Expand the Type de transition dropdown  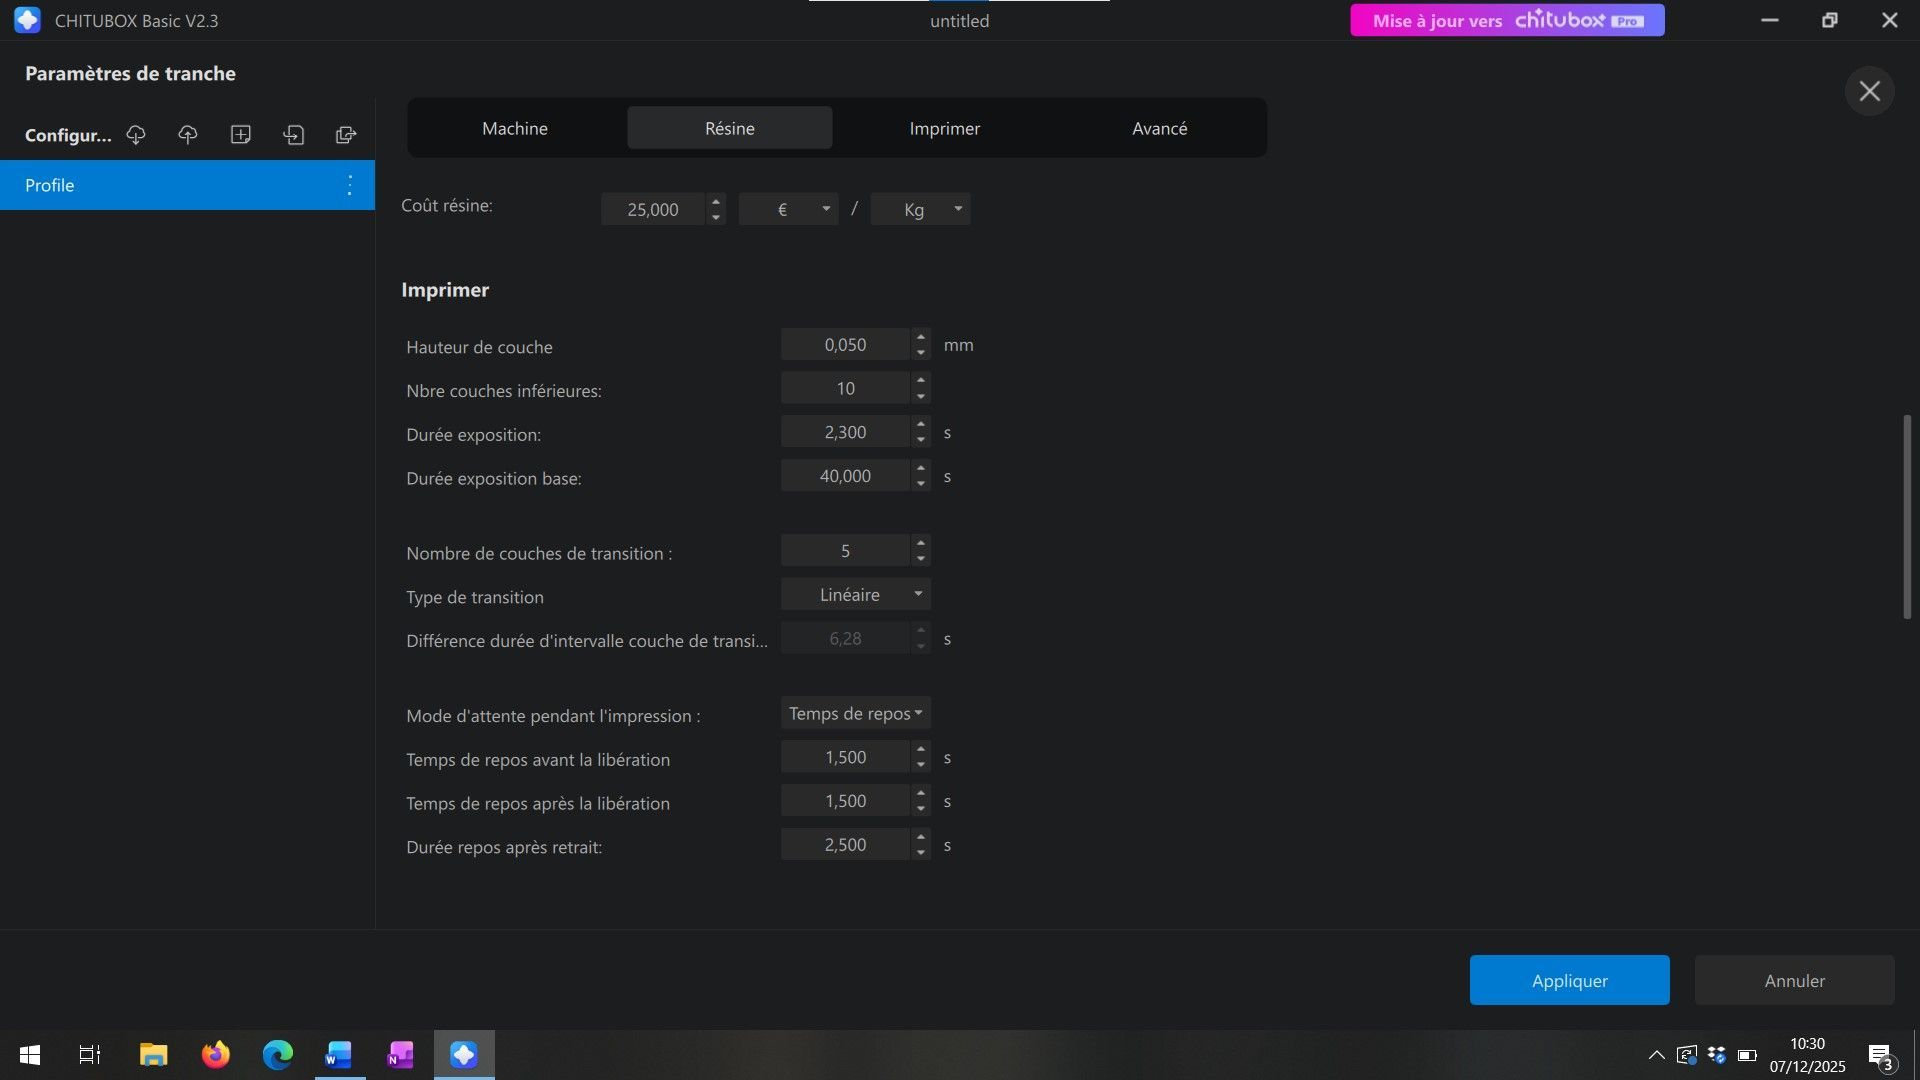[855, 595]
